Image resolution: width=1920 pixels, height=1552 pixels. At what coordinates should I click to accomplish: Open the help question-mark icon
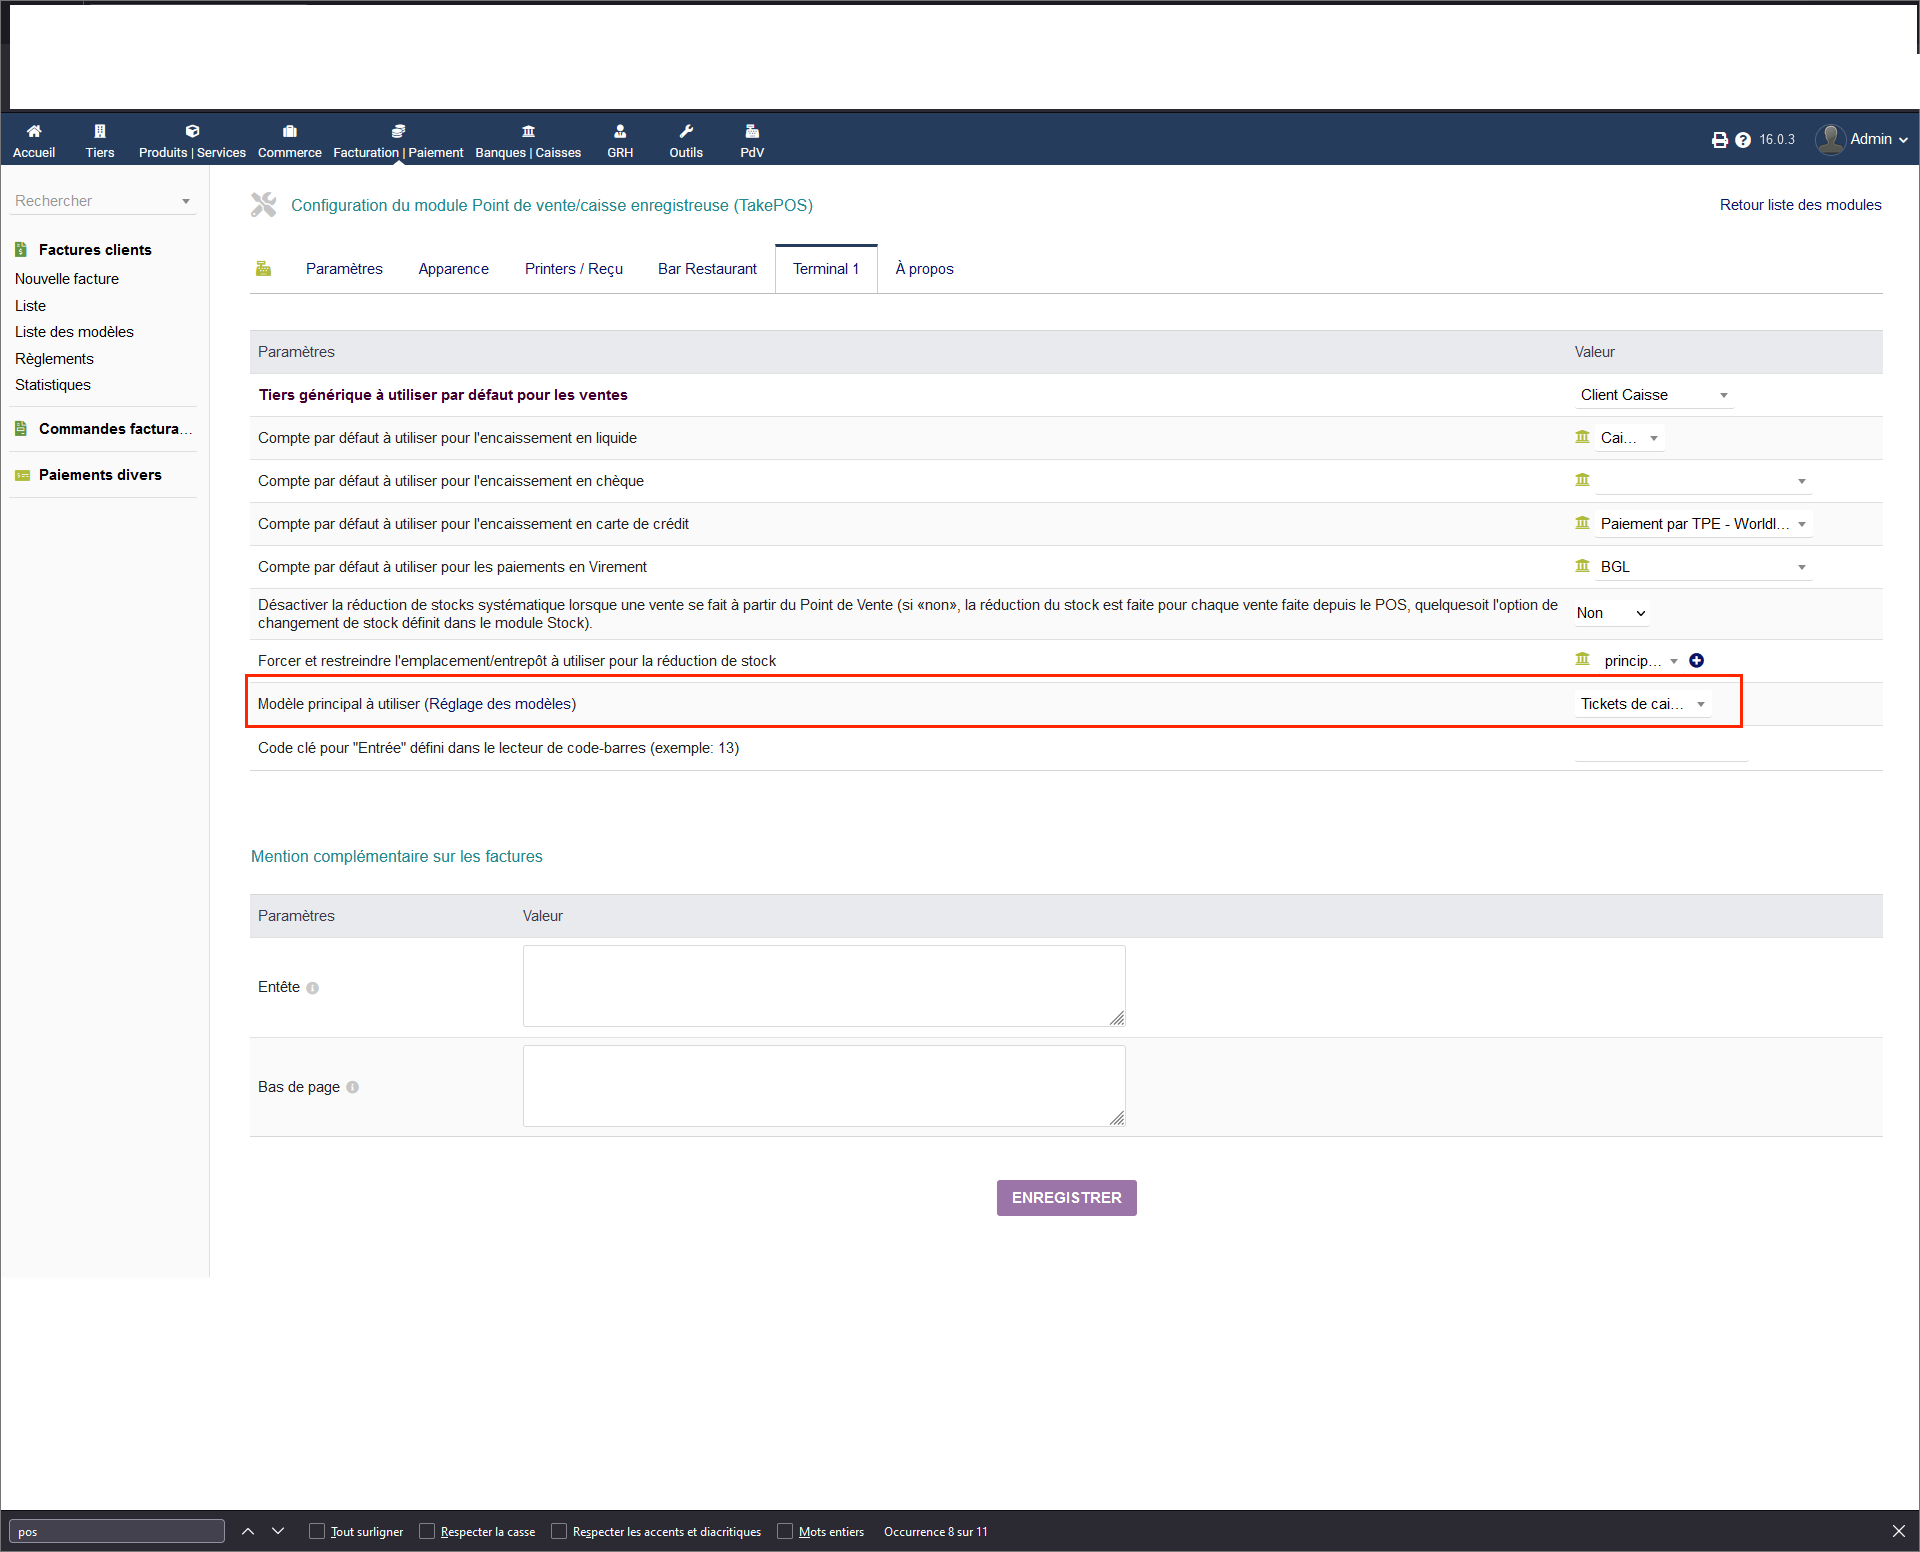1743,139
